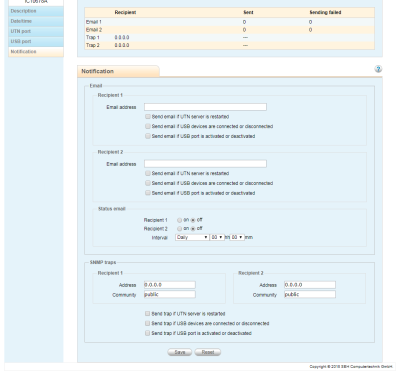400x371 pixels.
Task: Click the Recipient 2 email address field
Action: pos(205,164)
